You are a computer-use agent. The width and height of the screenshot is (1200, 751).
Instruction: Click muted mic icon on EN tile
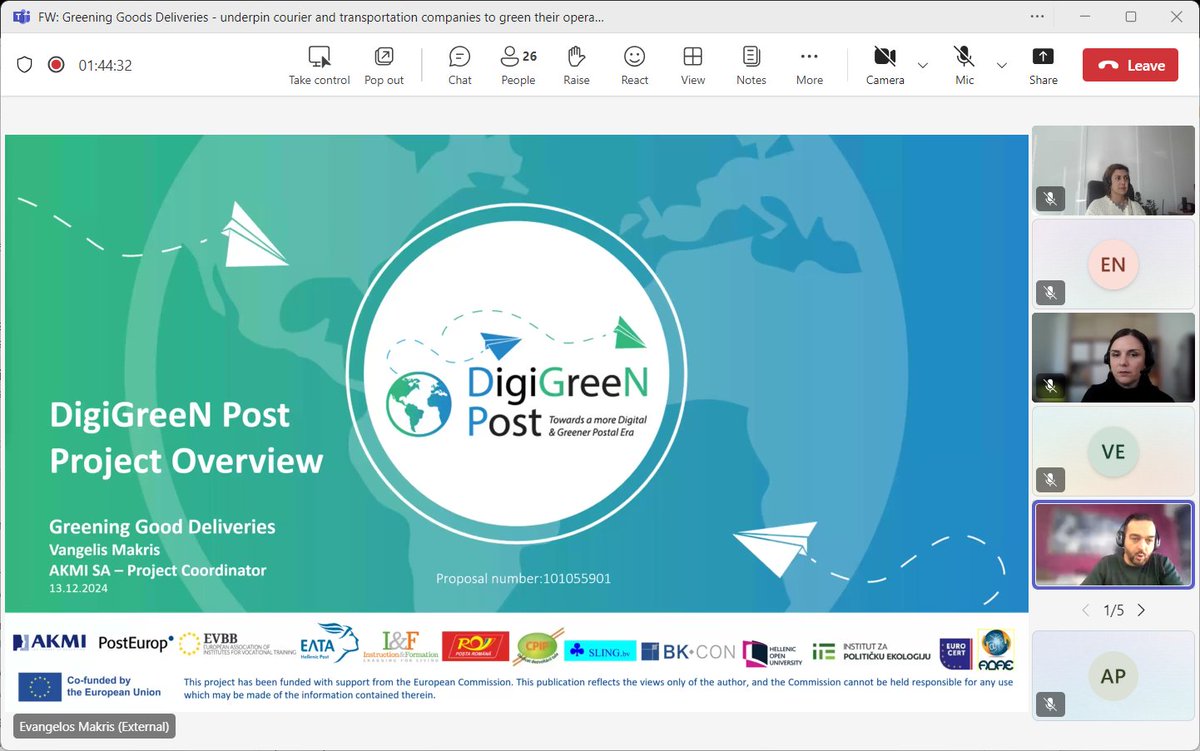[1050, 292]
